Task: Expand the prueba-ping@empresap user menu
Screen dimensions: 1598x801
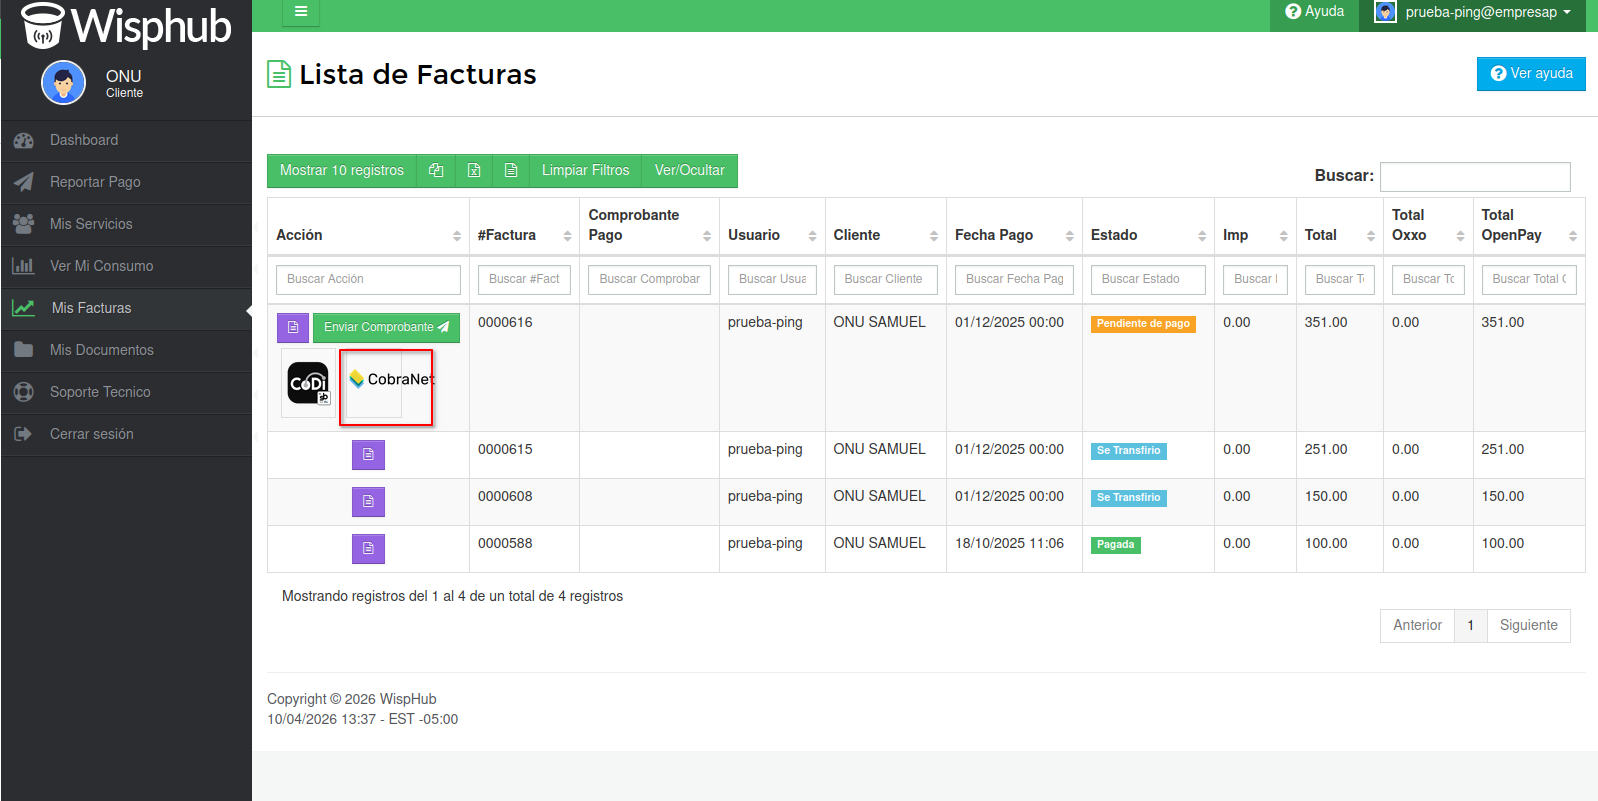Action: 1478,12
